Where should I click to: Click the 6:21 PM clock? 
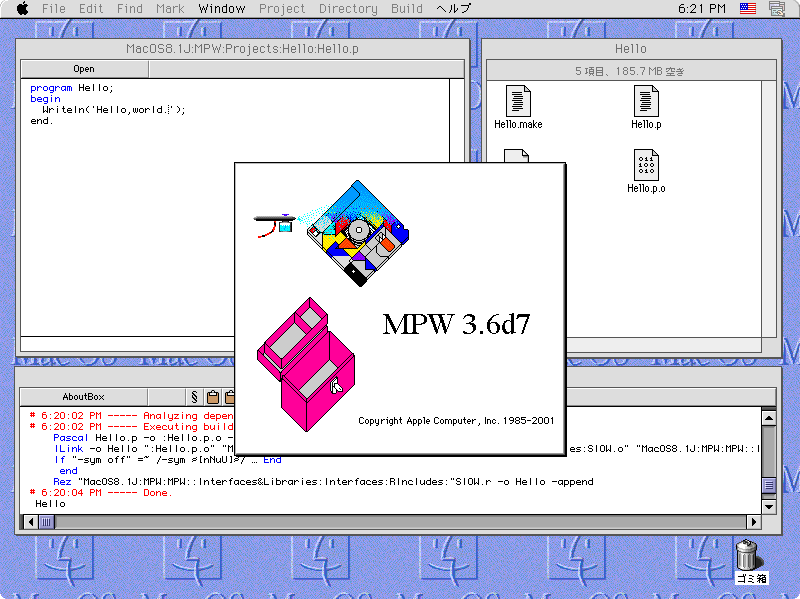(702, 9)
